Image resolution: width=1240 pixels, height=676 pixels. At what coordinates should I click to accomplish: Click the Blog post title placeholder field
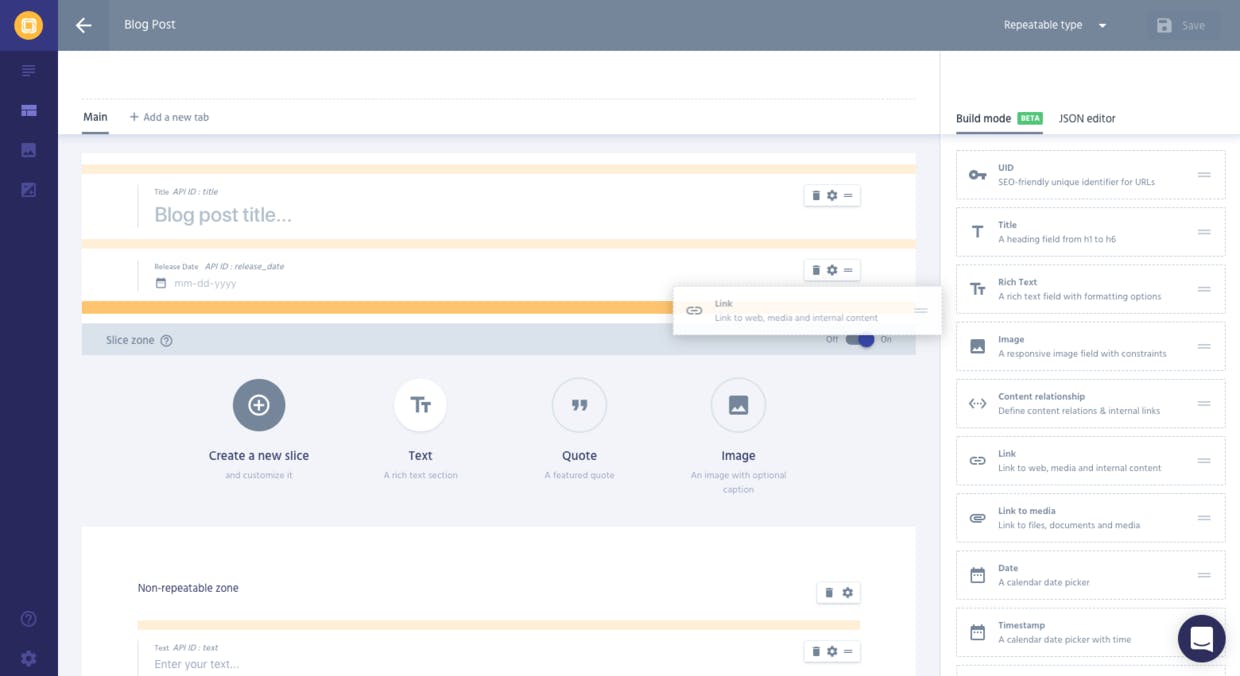coord(223,215)
